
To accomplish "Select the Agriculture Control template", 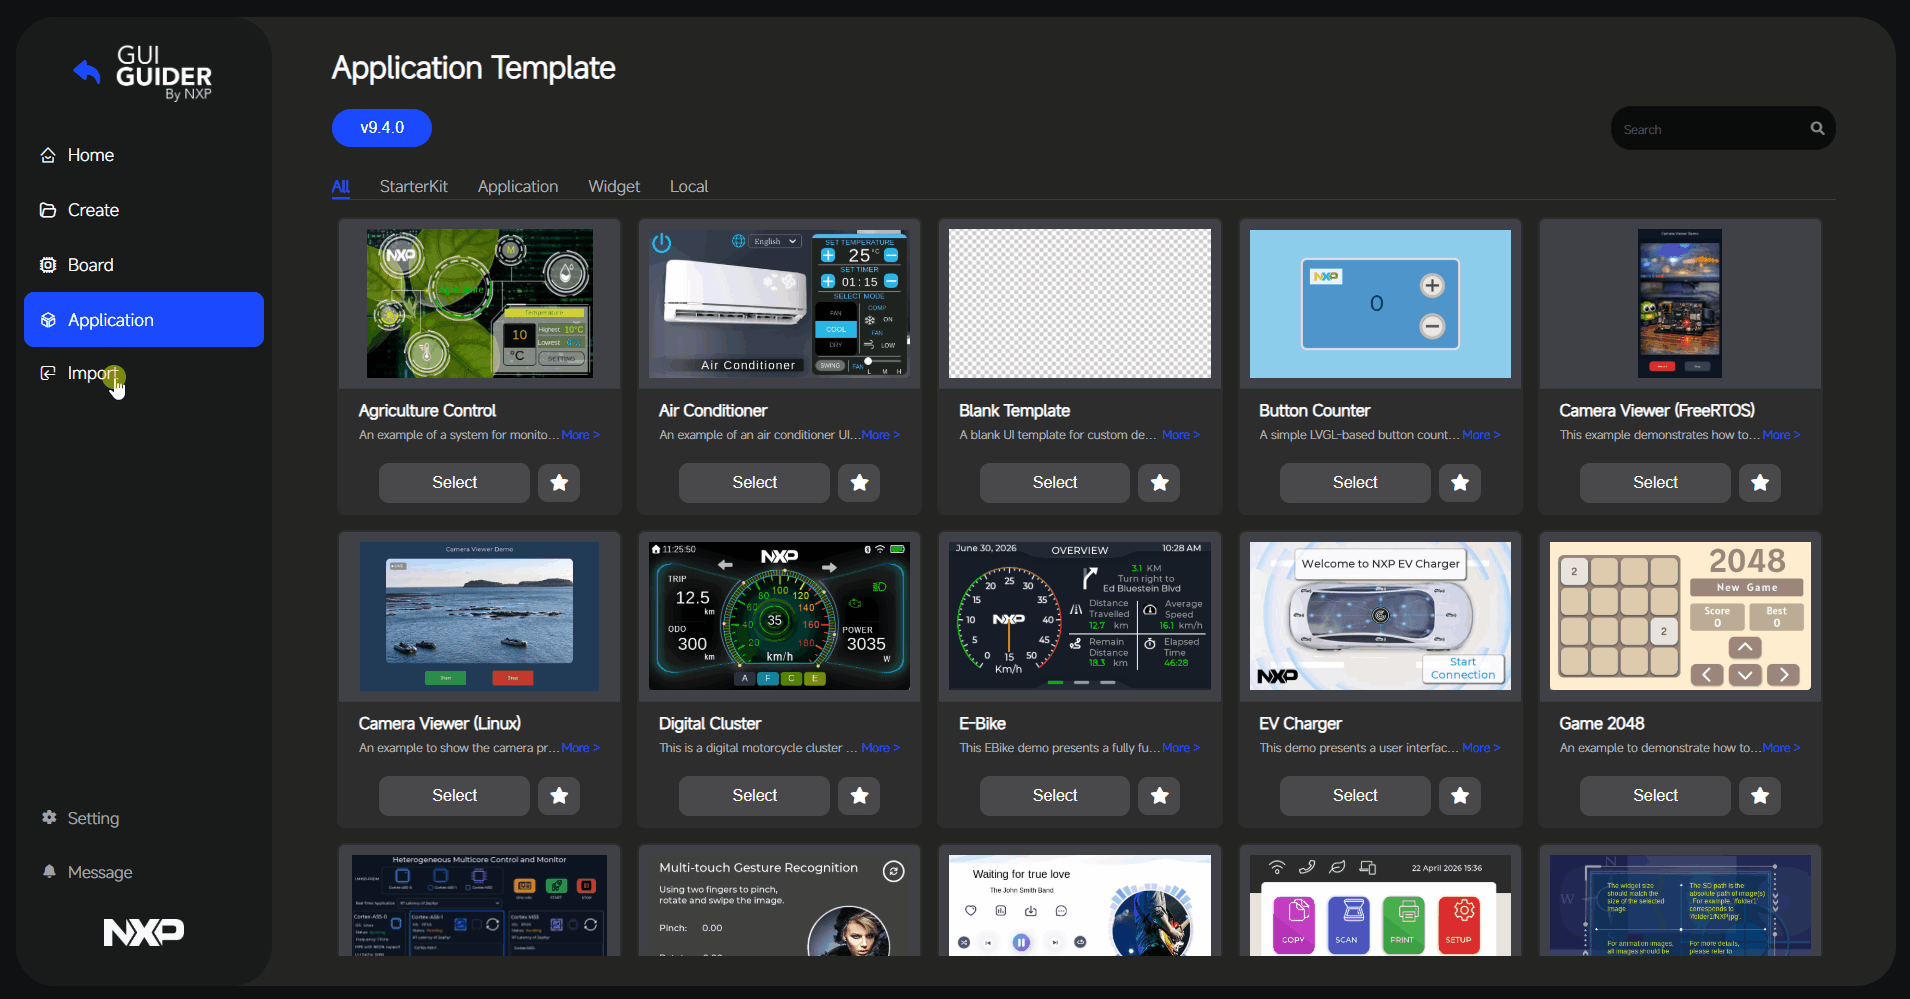I will coord(454,483).
